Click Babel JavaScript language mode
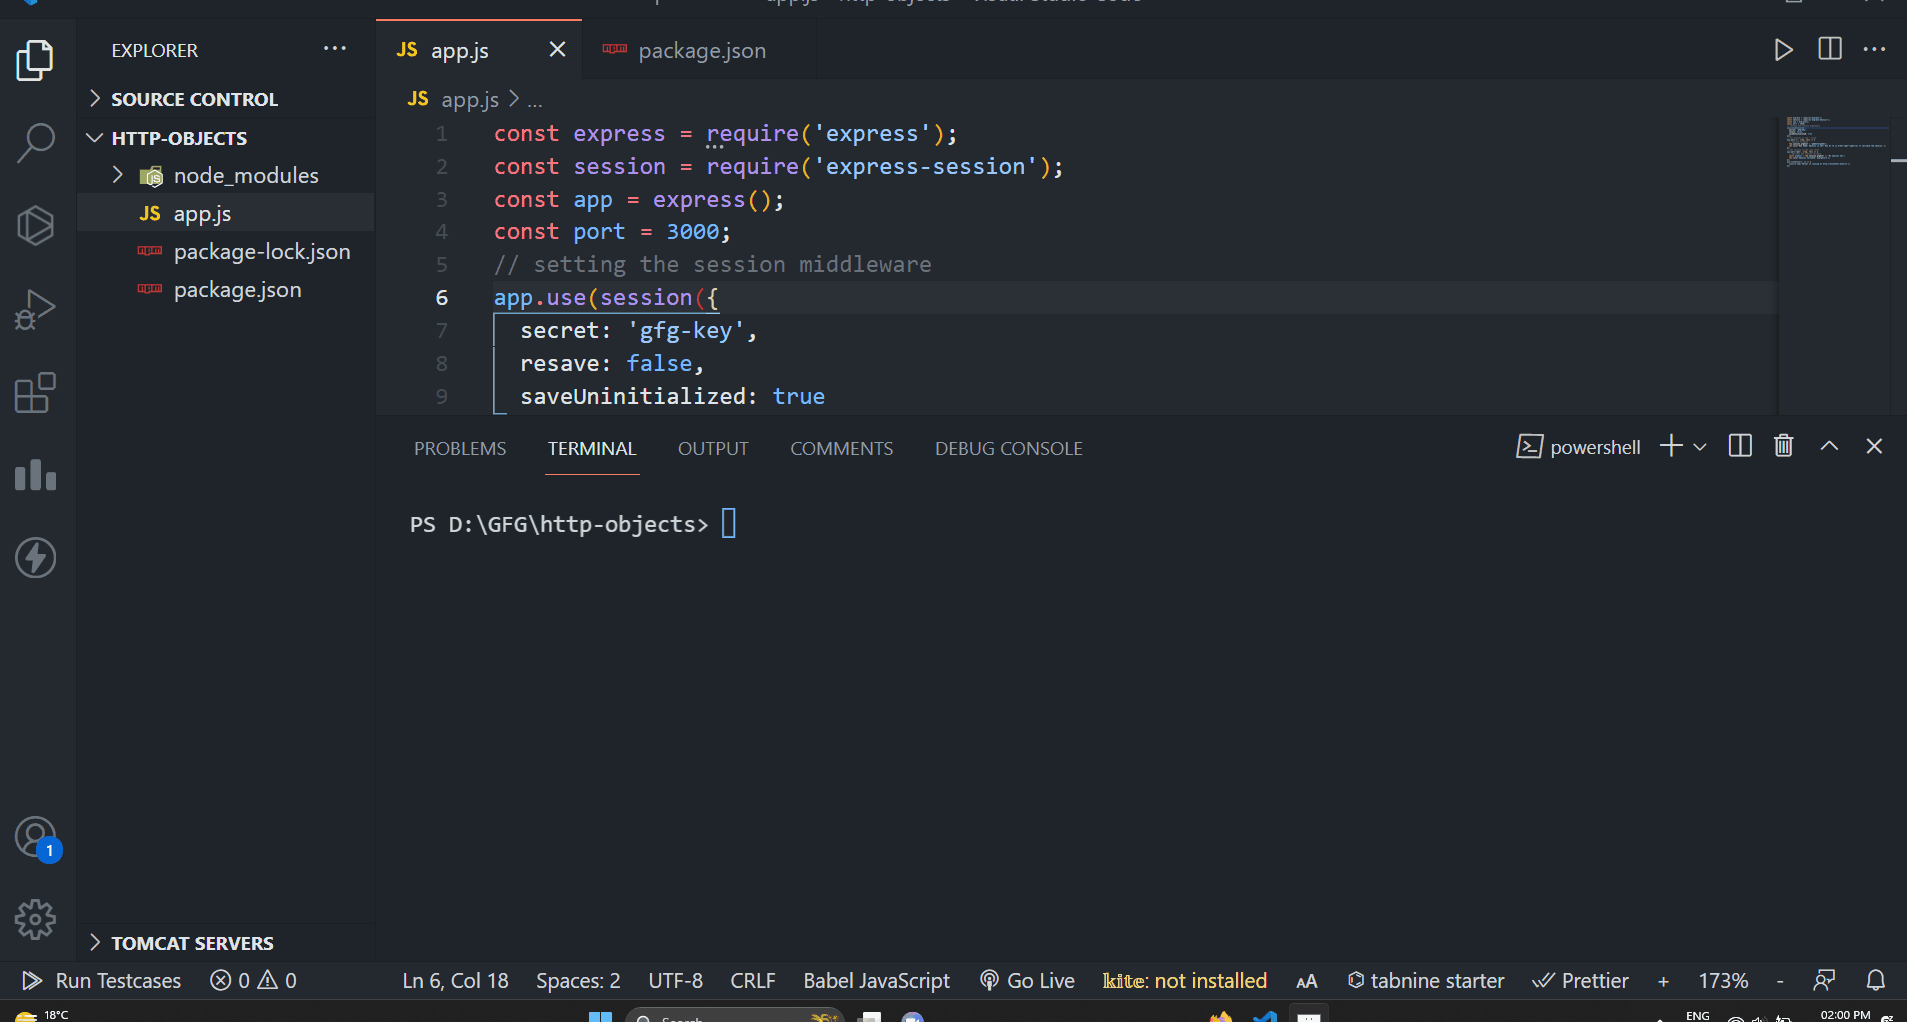The image size is (1907, 1022). (x=876, y=981)
